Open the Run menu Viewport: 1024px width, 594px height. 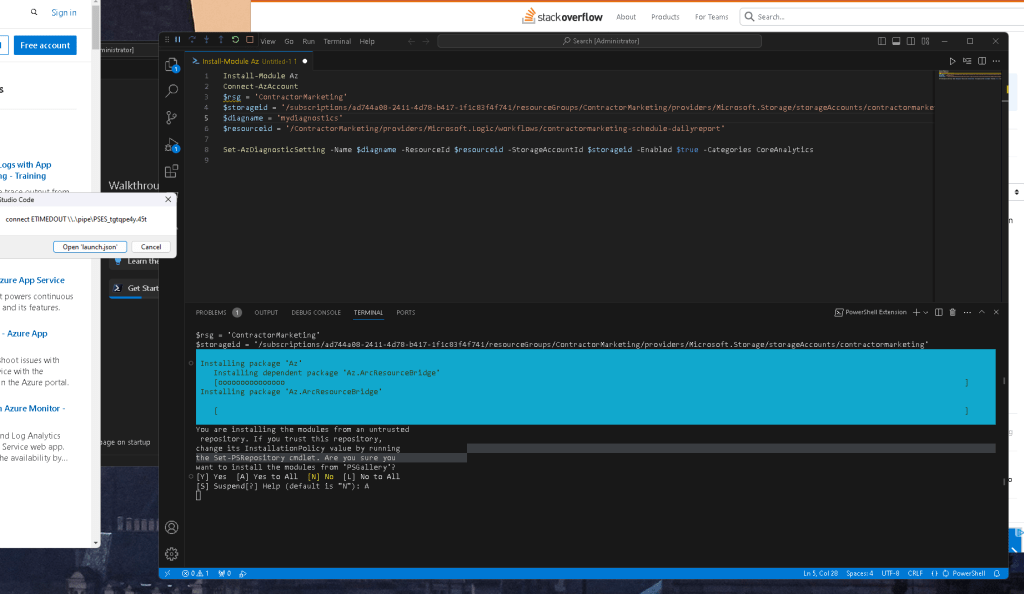(308, 41)
